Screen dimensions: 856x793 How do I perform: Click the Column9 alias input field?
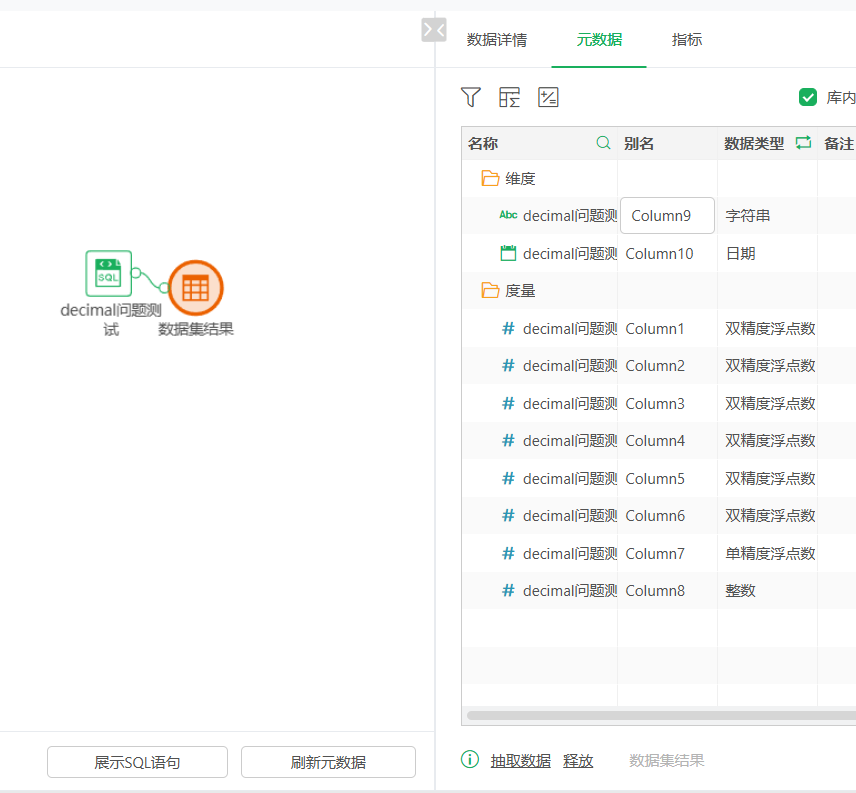coord(667,216)
